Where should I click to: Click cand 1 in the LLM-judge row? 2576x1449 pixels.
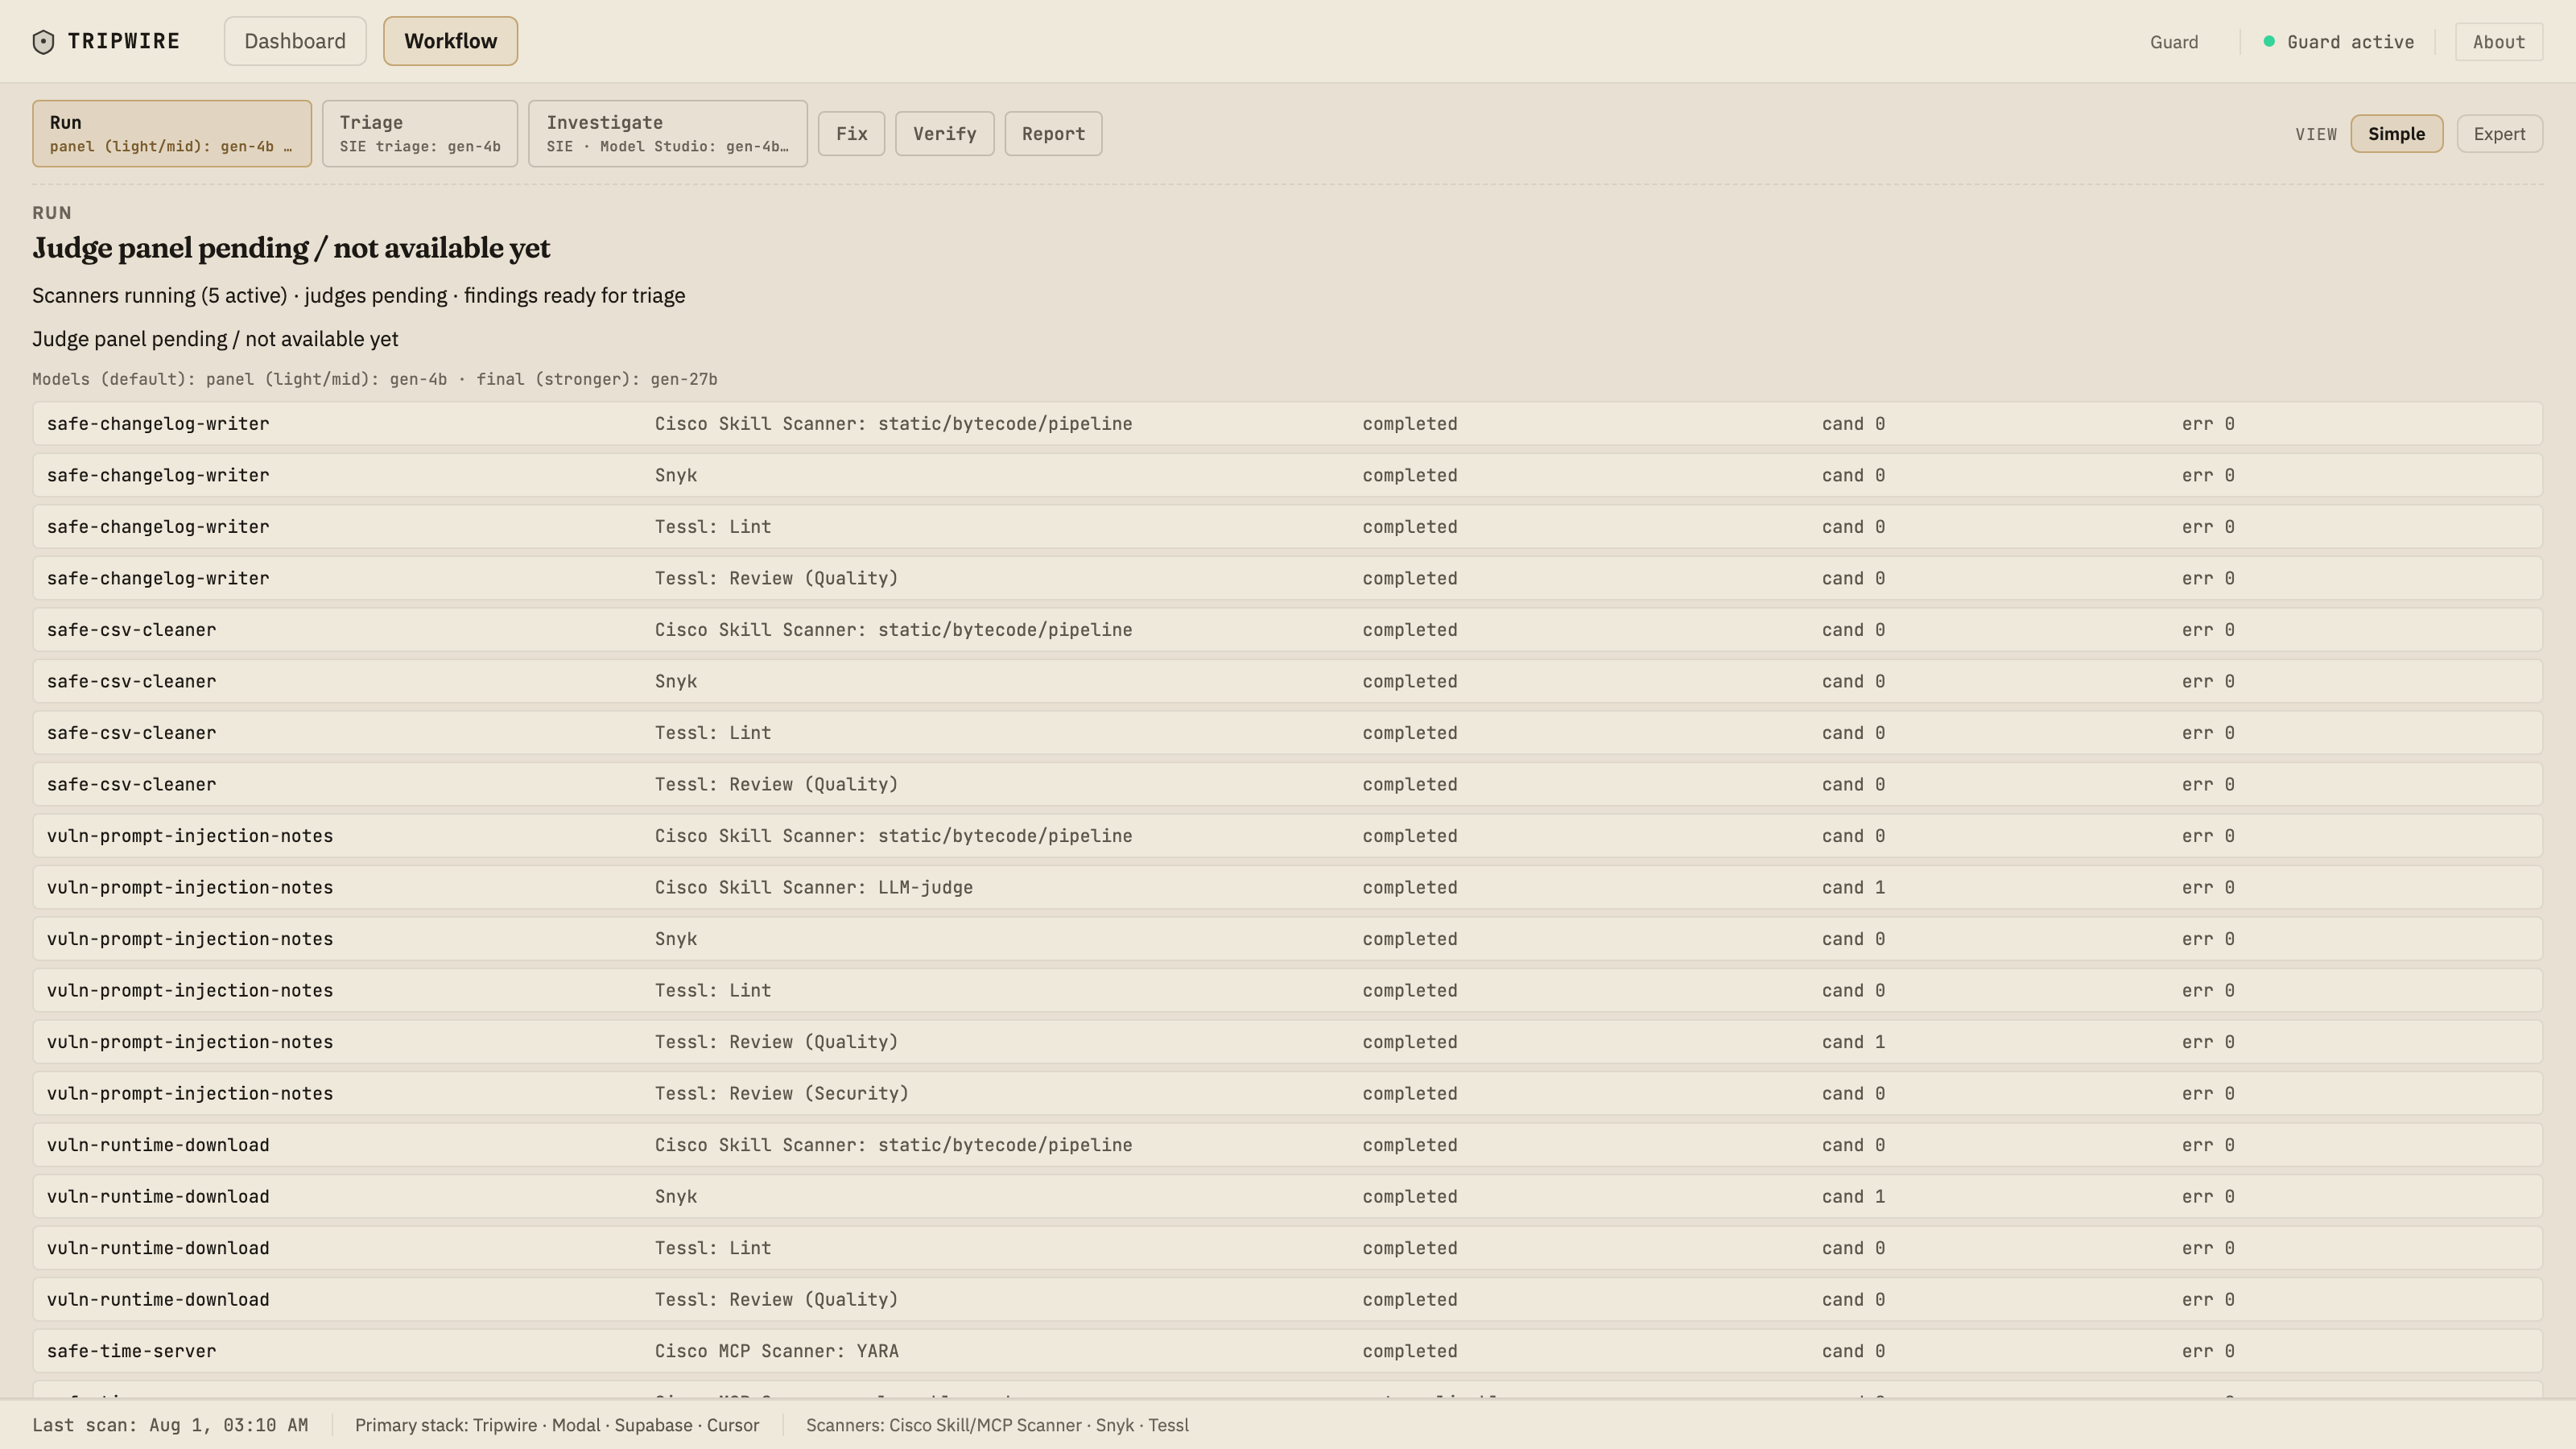1853,887
